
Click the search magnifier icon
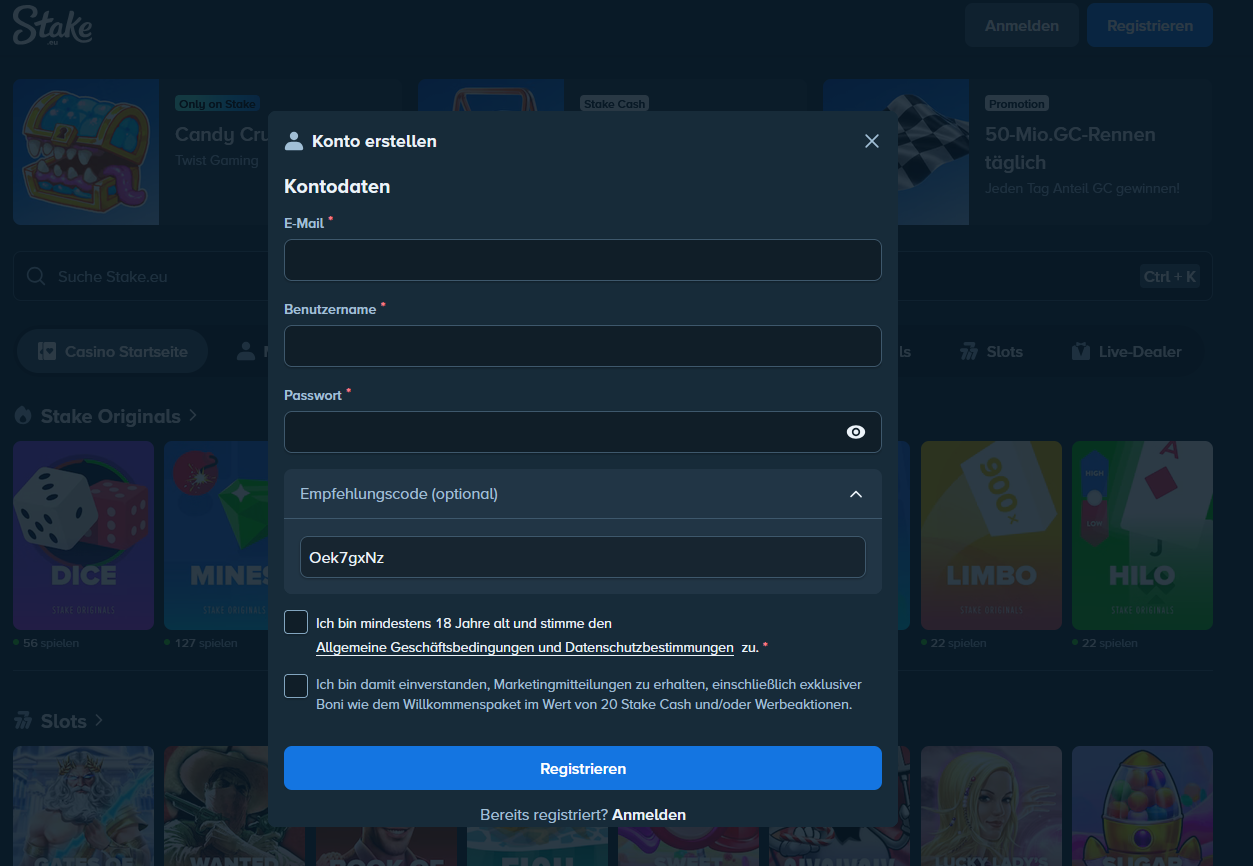coord(36,276)
